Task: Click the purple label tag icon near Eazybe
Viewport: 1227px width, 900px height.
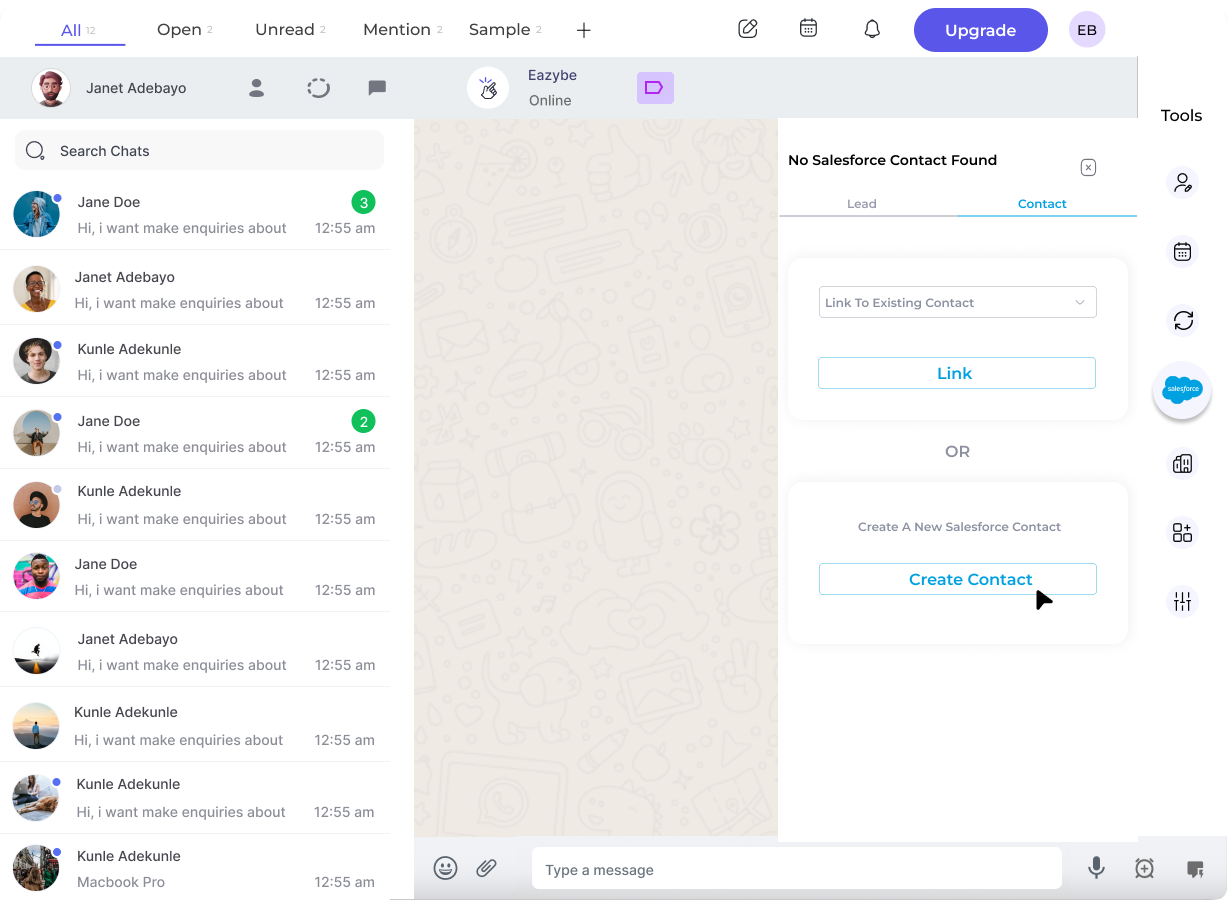Action: [x=655, y=88]
